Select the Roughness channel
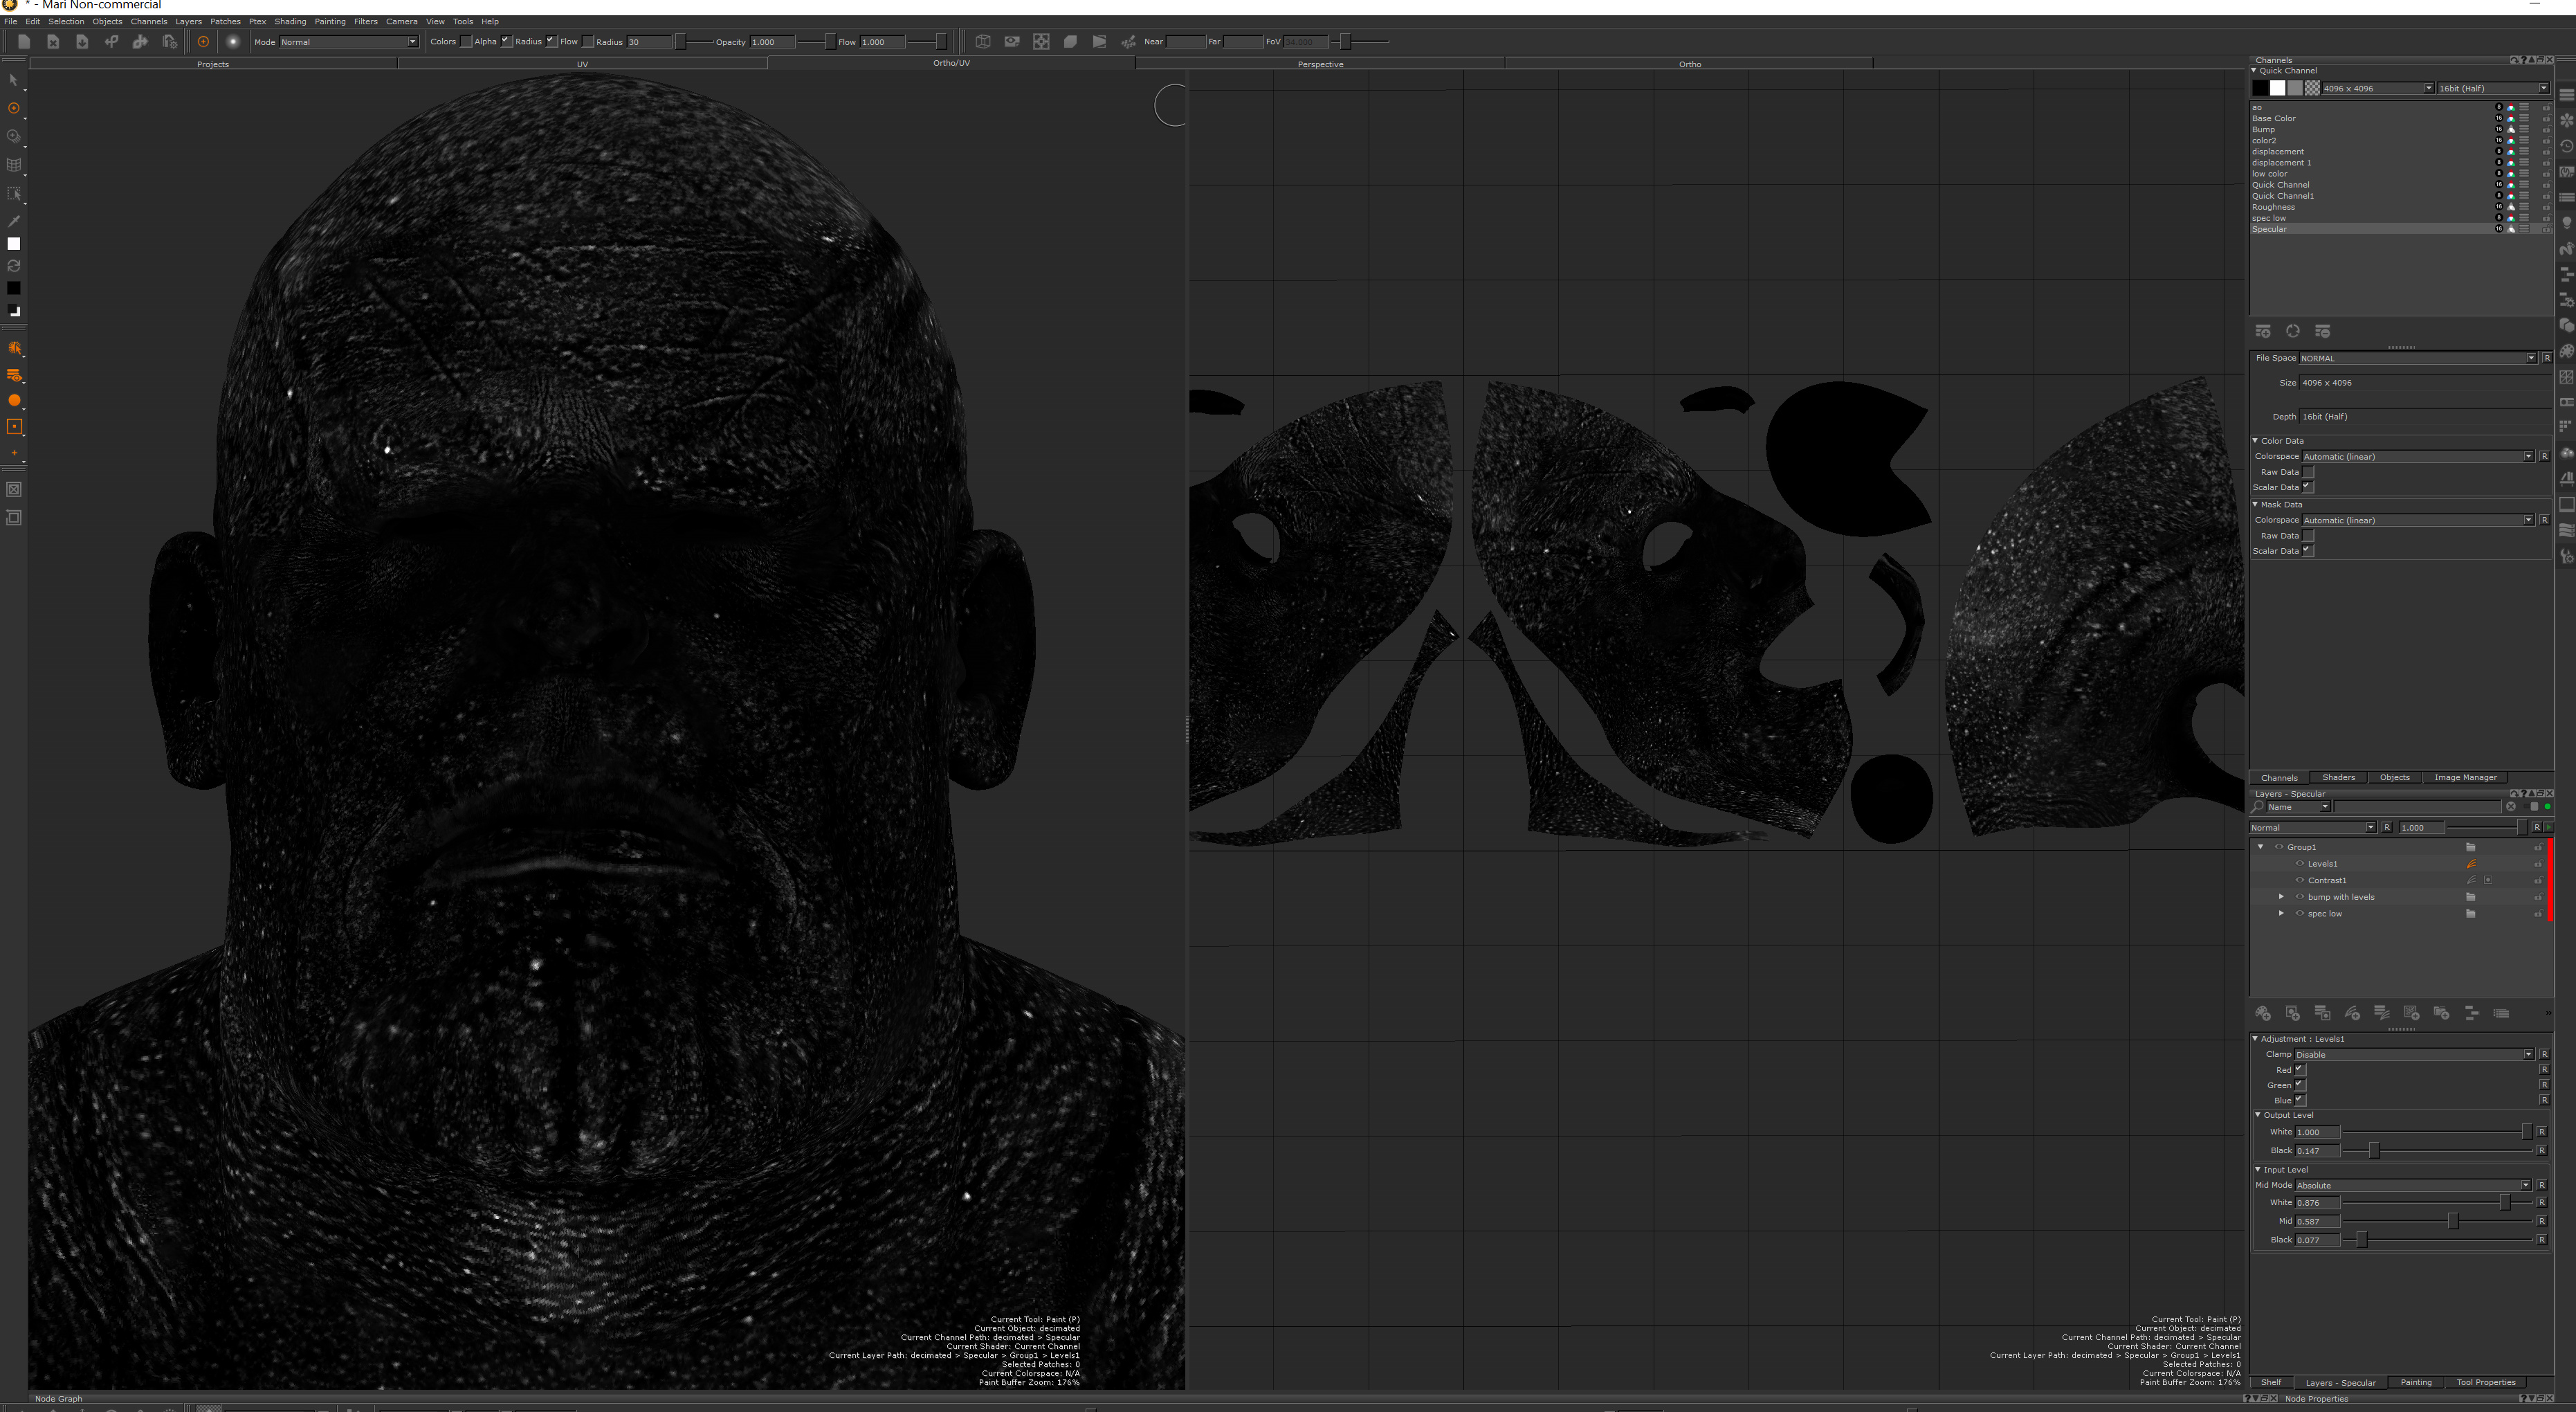The width and height of the screenshot is (2576, 1412). [x=2273, y=207]
